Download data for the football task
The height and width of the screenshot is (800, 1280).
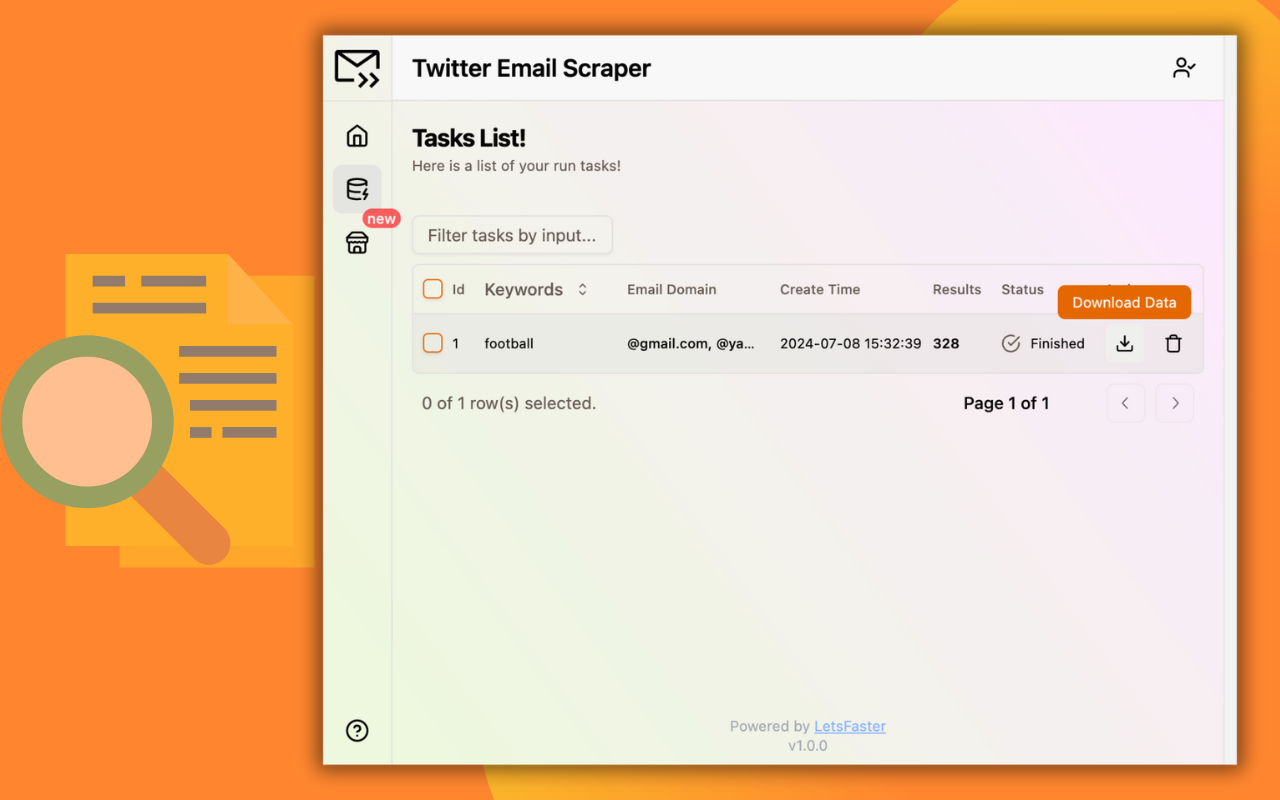click(x=1124, y=343)
